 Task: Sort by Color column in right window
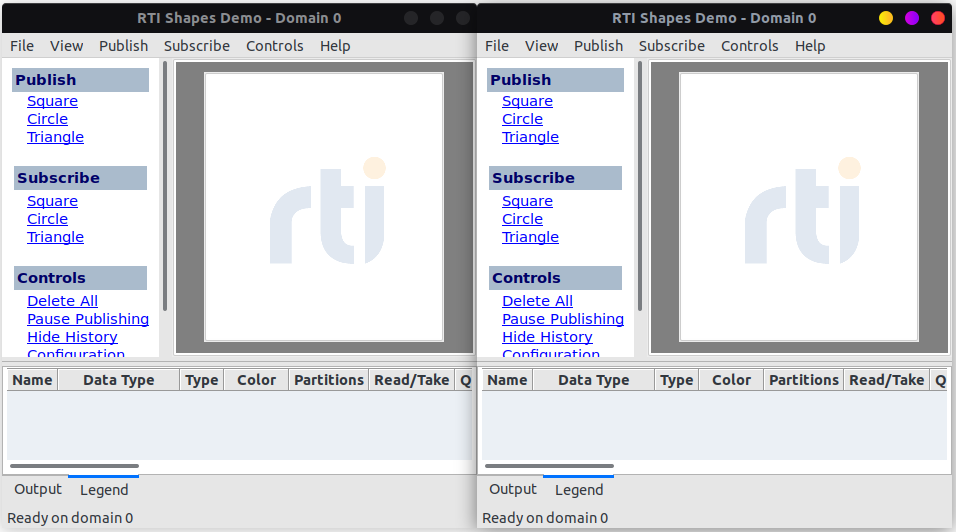click(x=732, y=380)
